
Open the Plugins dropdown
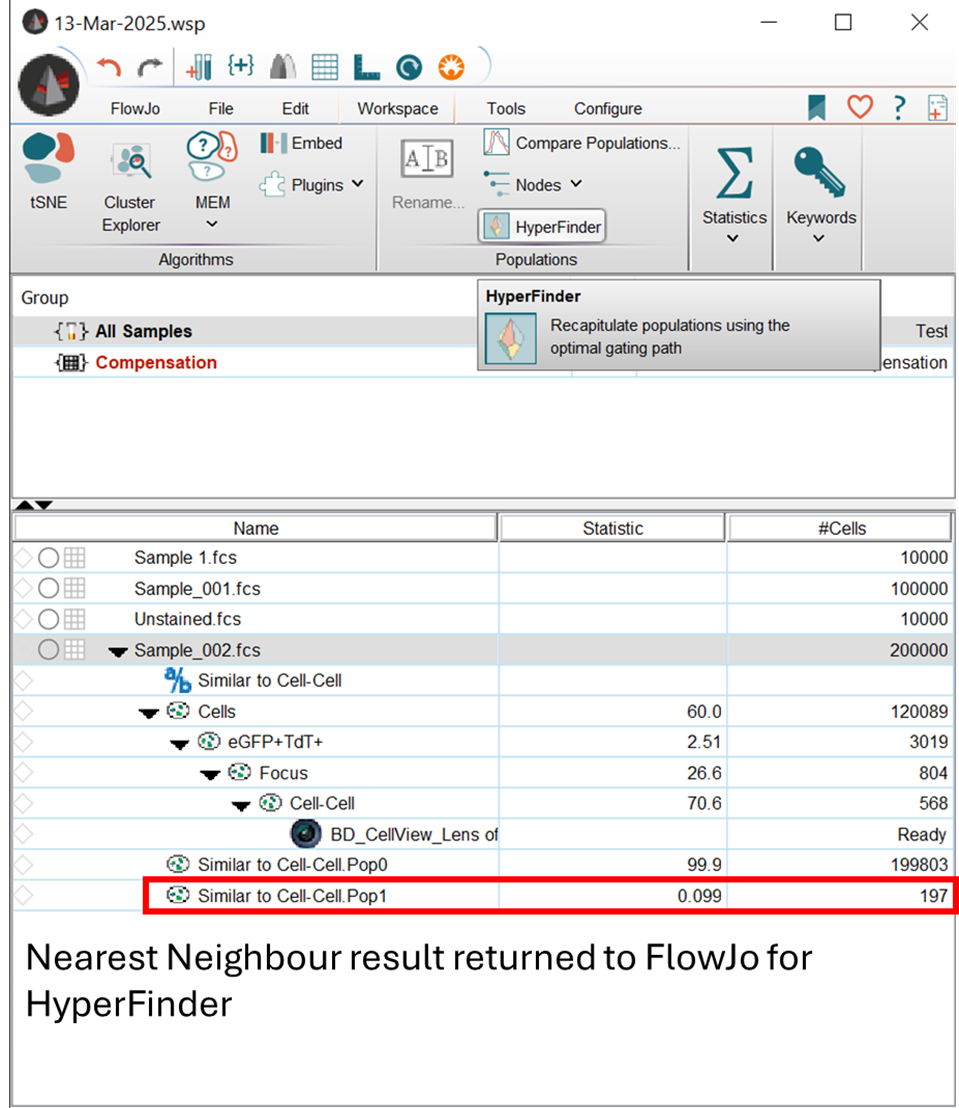pos(312,185)
